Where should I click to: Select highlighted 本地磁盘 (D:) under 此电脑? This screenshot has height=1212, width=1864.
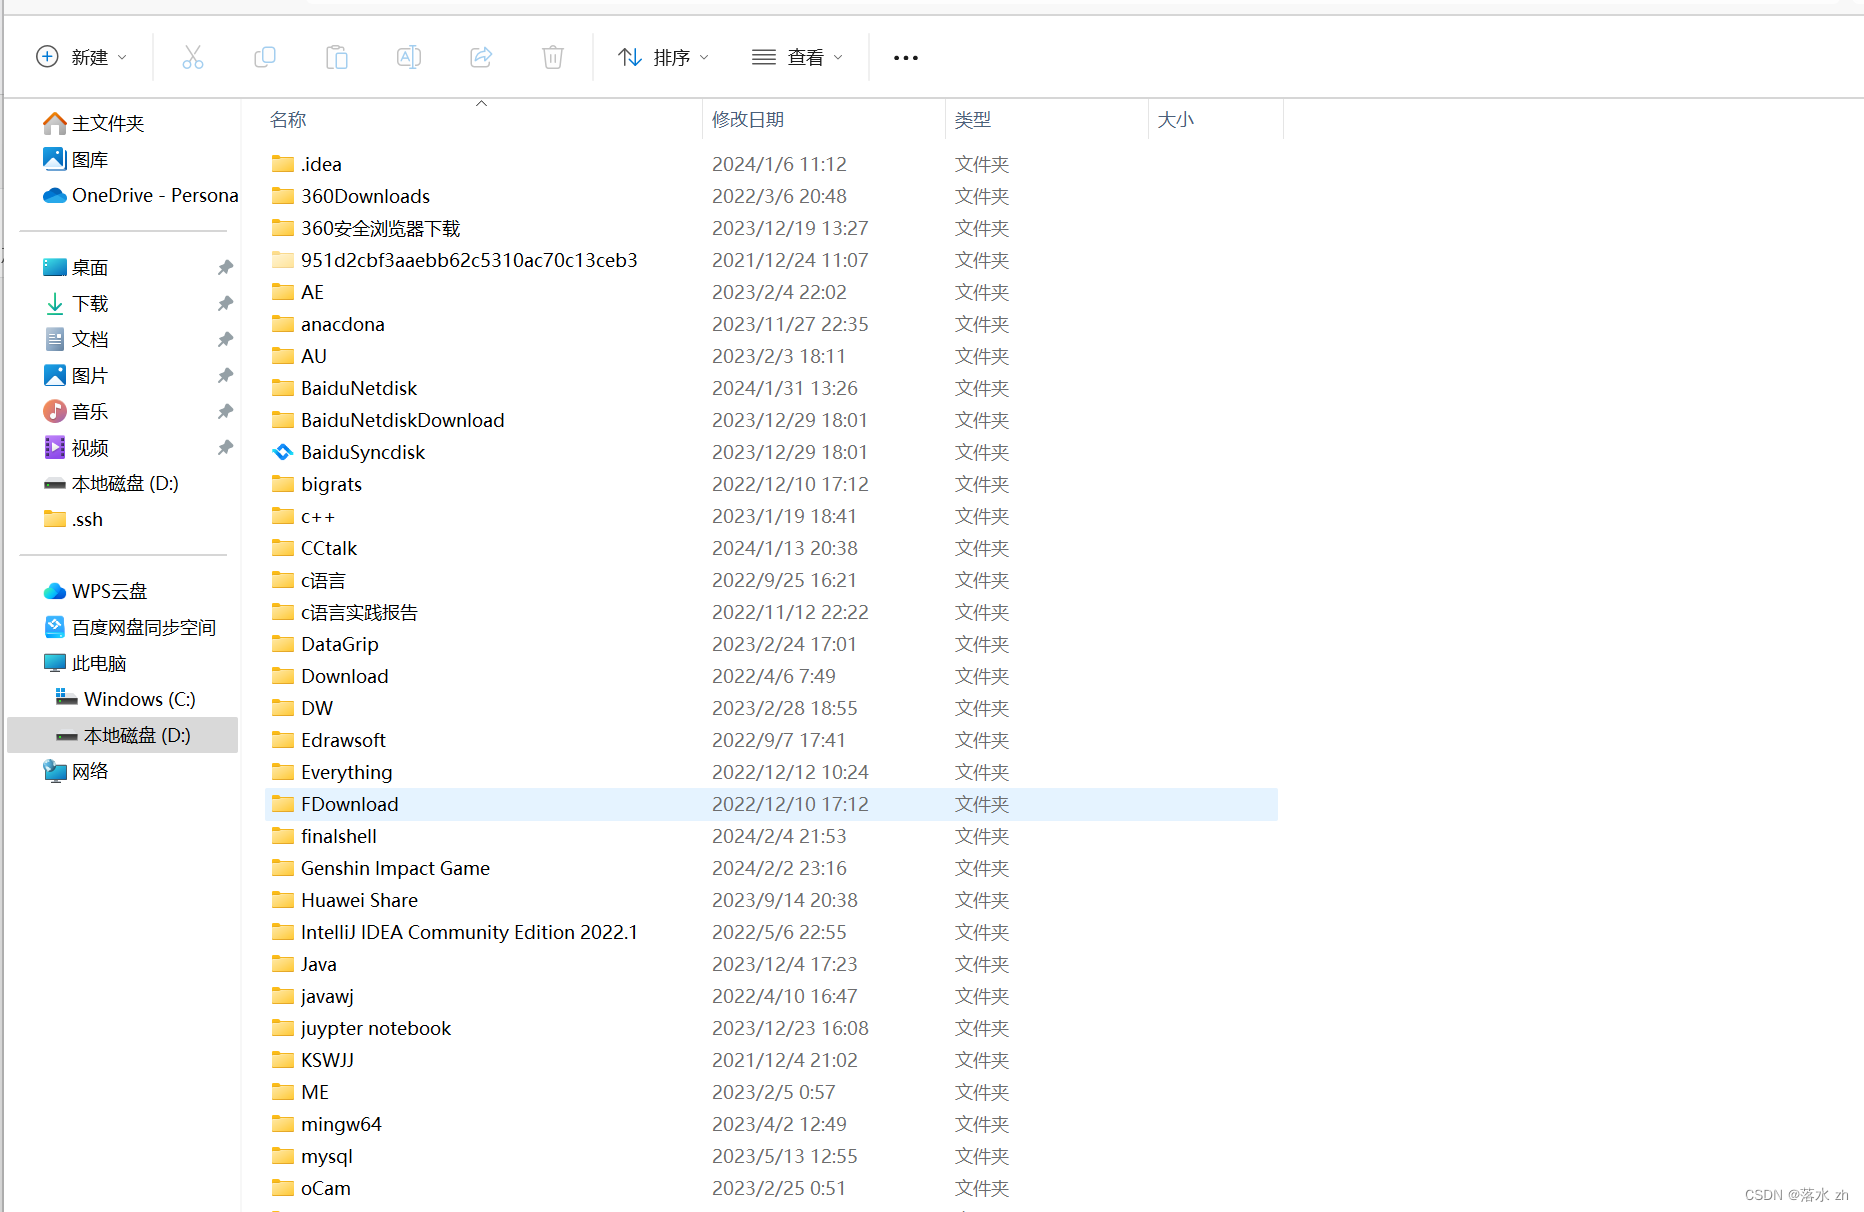tap(122, 735)
